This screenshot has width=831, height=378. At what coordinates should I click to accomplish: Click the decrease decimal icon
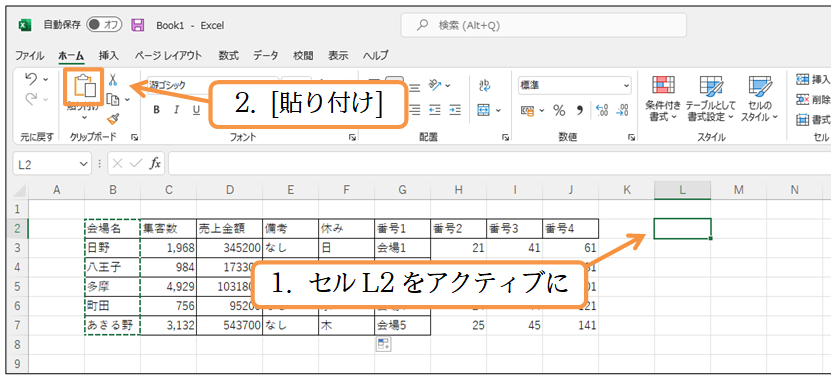click(x=623, y=110)
